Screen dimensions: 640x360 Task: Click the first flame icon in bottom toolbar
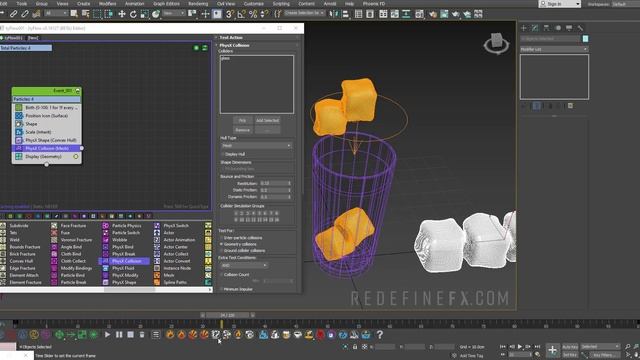pos(170,335)
